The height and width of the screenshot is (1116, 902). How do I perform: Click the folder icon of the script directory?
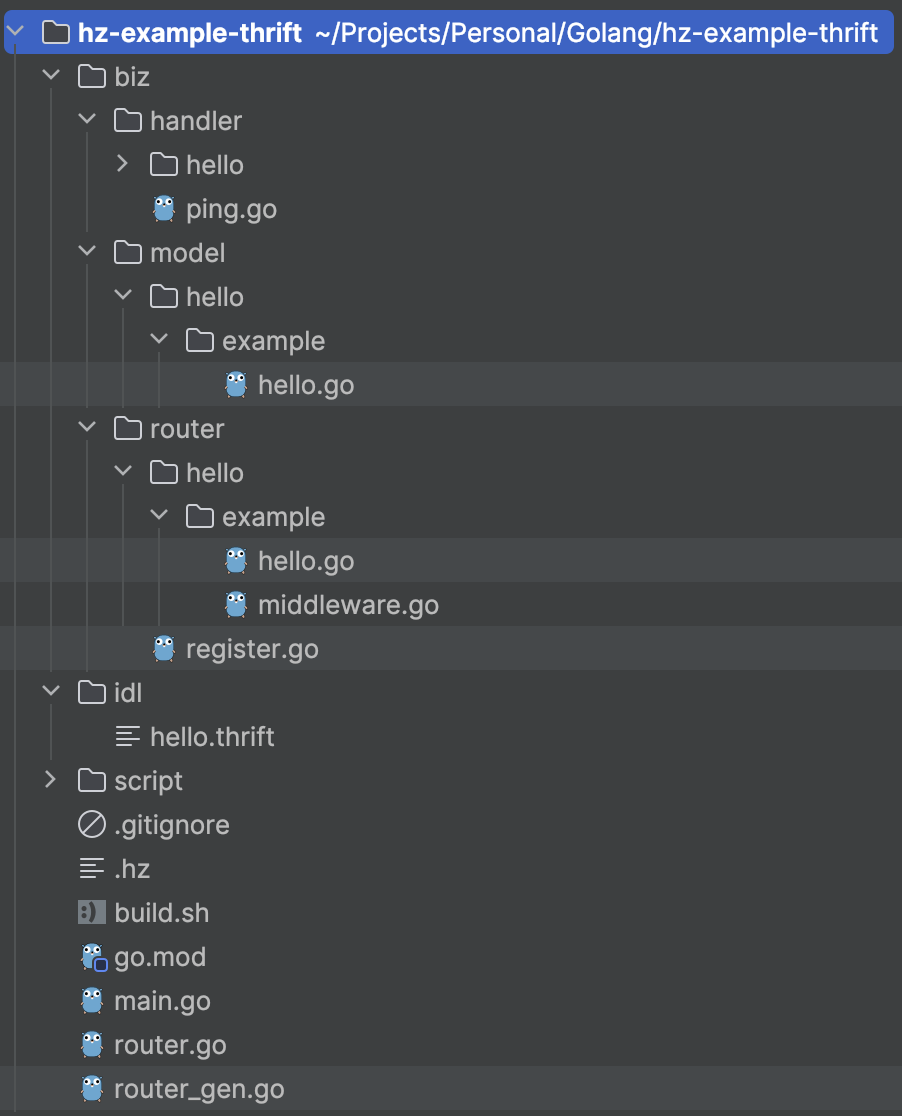92,781
